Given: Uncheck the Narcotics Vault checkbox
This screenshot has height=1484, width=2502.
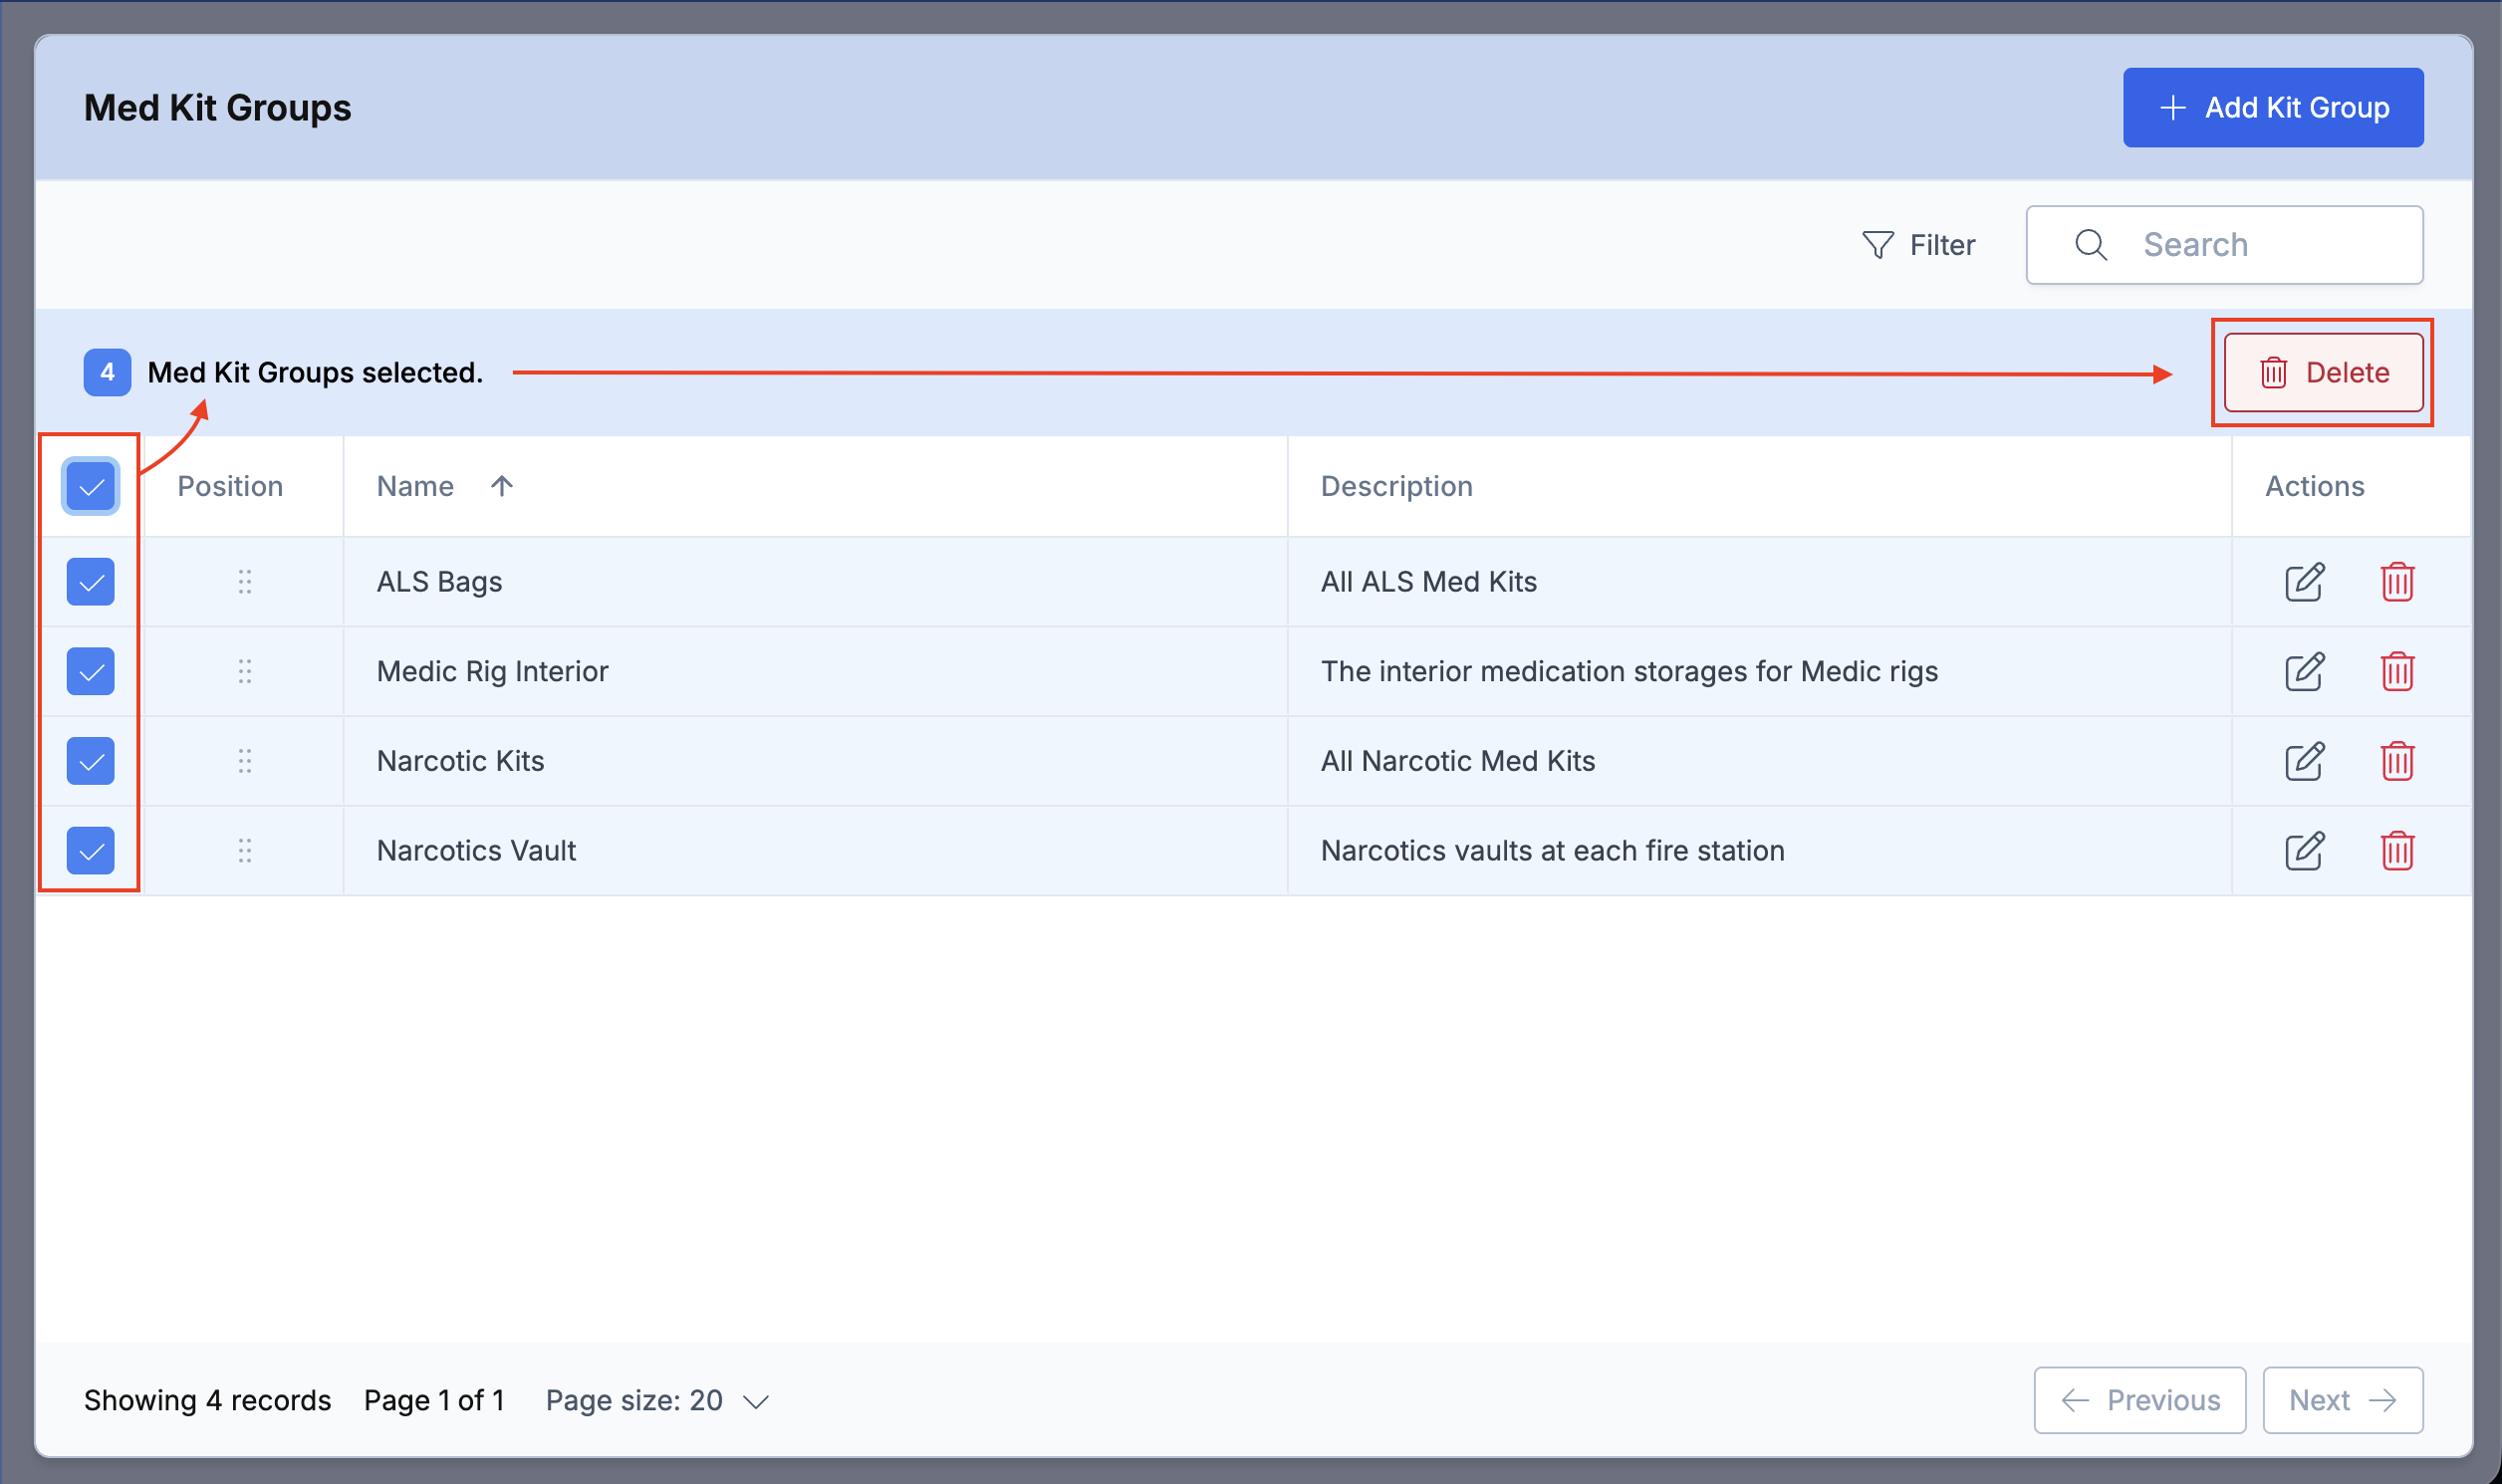Looking at the screenshot, I should click(x=91, y=850).
